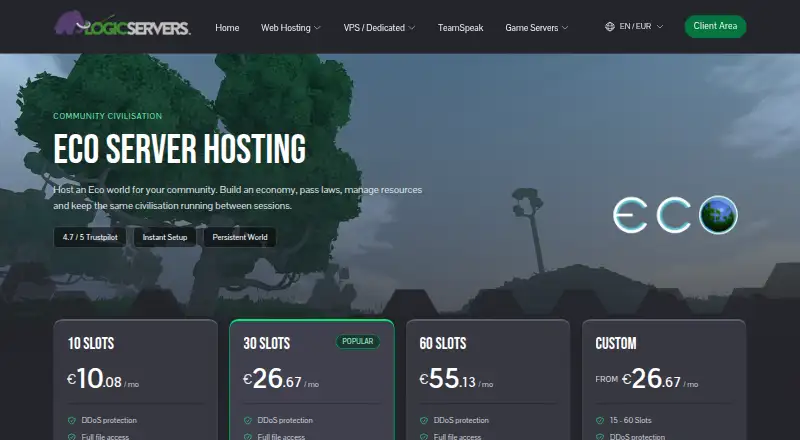
Task: Click the ECO SERVER HOSTING heading
Action: coord(180,149)
